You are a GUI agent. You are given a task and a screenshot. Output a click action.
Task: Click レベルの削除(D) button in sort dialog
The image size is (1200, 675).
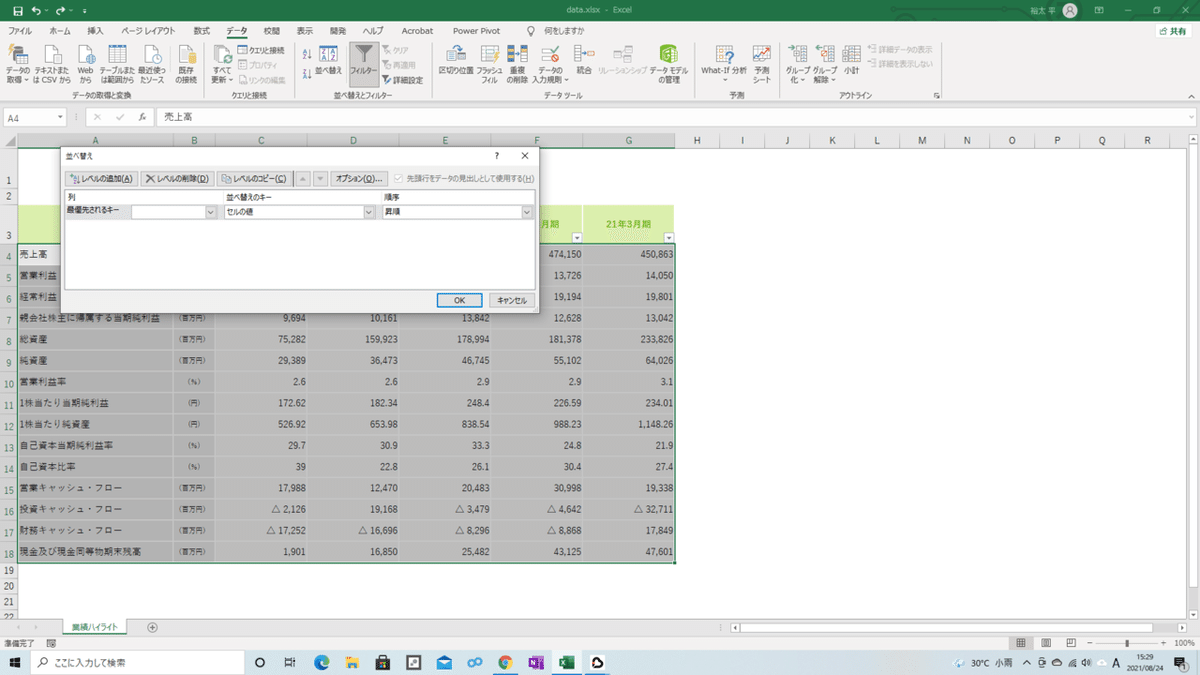pos(176,179)
